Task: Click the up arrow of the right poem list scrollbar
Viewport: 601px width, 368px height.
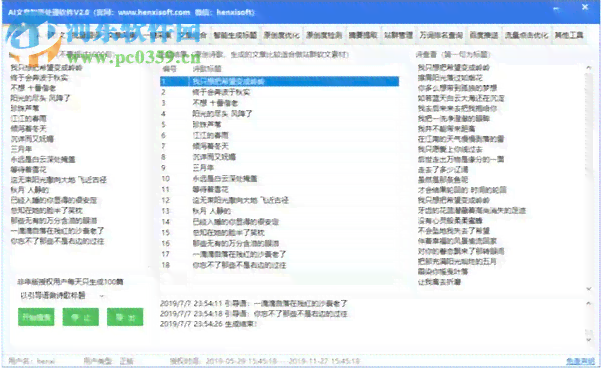Action: pos(589,68)
